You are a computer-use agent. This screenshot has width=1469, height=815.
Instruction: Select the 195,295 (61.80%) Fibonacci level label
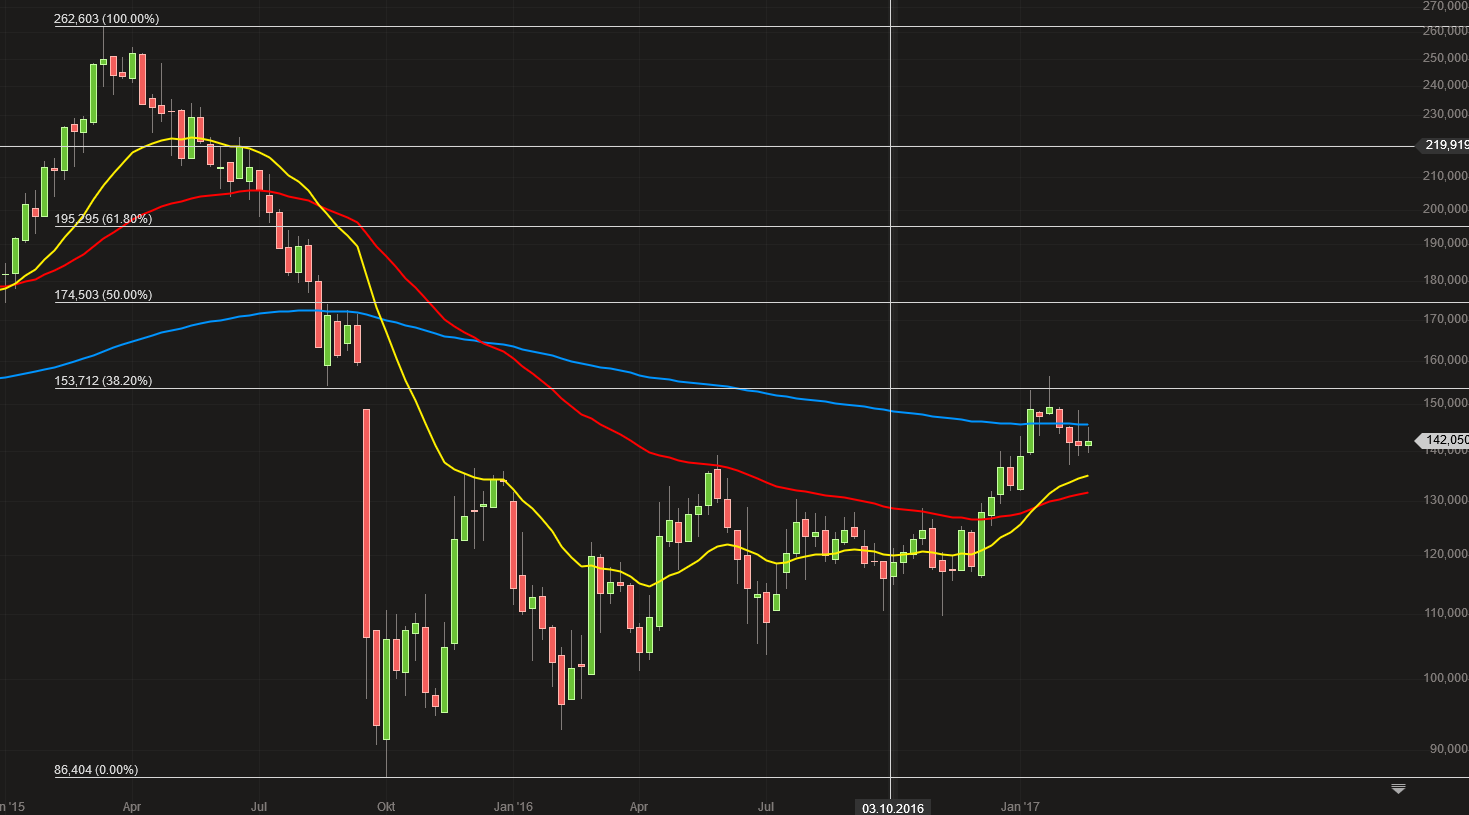pos(103,219)
